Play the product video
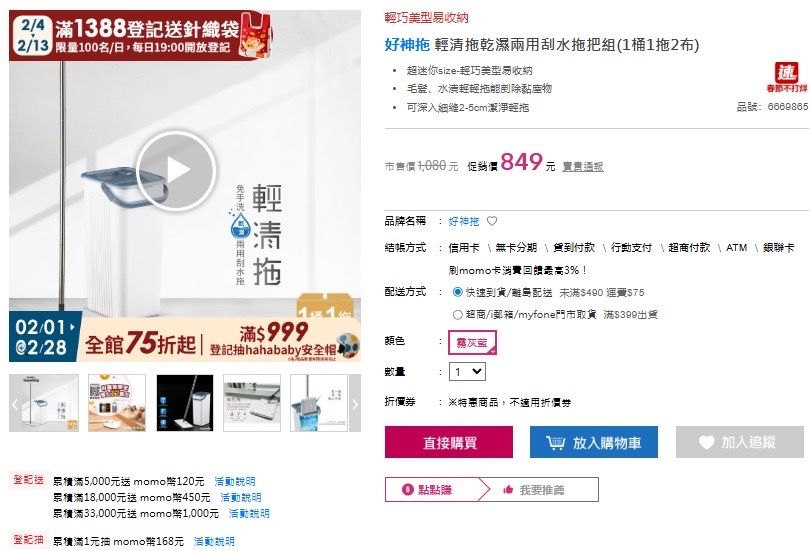The height and width of the screenshot is (551, 810). tap(176, 171)
